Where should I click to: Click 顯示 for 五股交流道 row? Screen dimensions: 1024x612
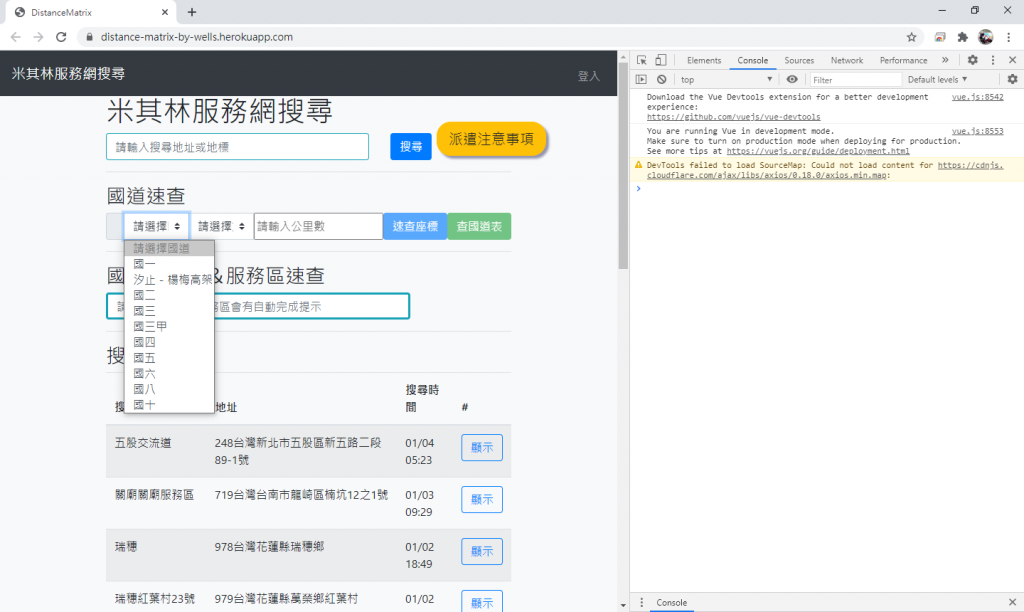click(482, 447)
